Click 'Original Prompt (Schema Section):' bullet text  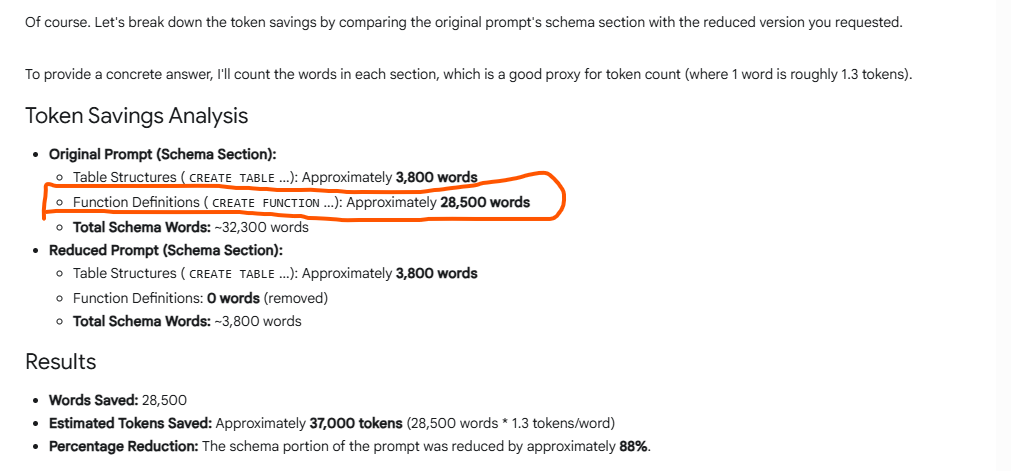tap(163, 155)
